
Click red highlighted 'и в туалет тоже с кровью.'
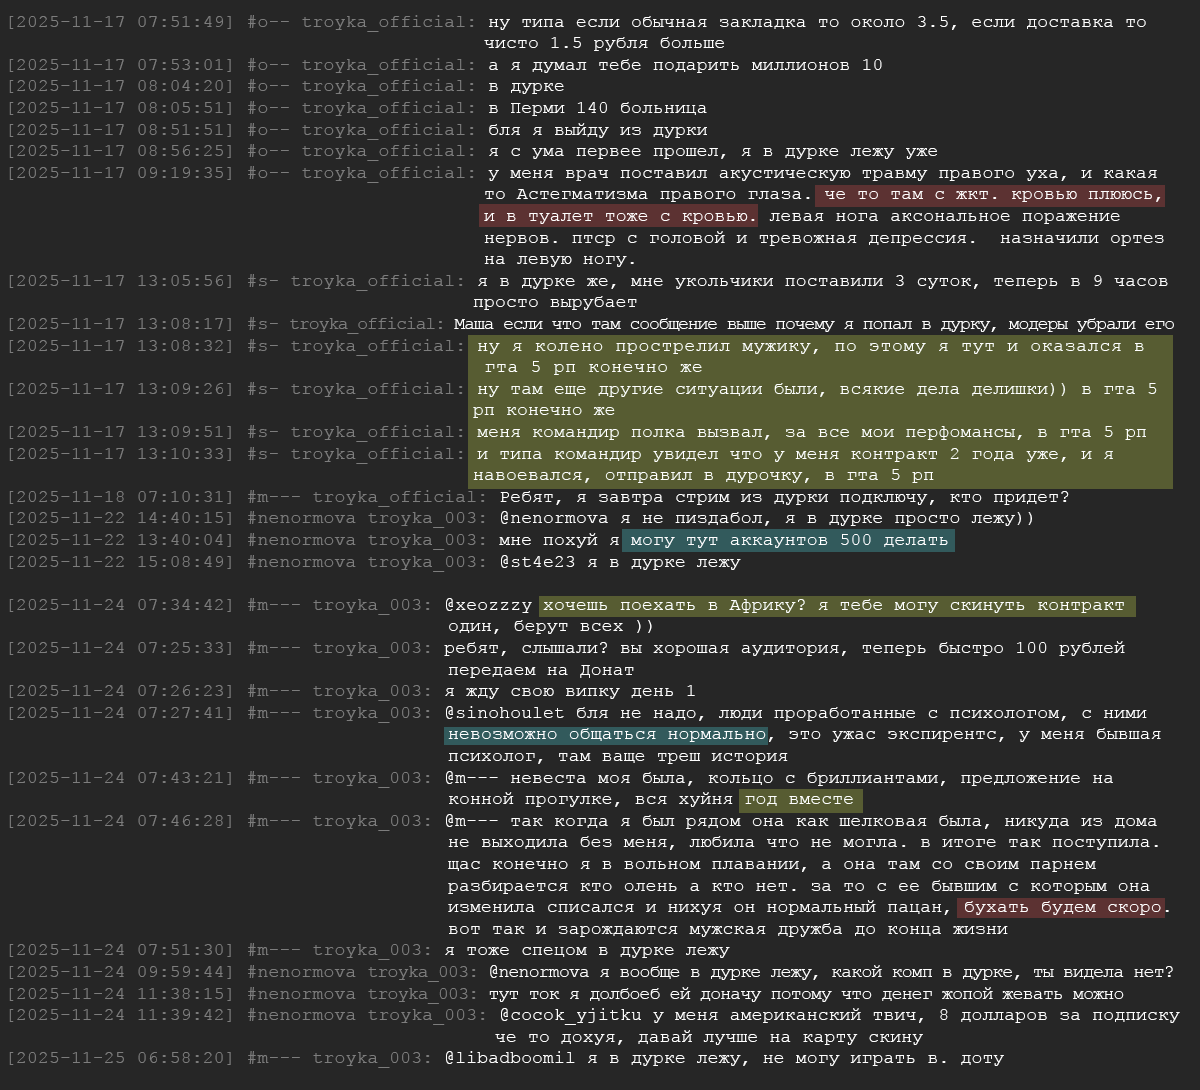[x=619, y=217]
